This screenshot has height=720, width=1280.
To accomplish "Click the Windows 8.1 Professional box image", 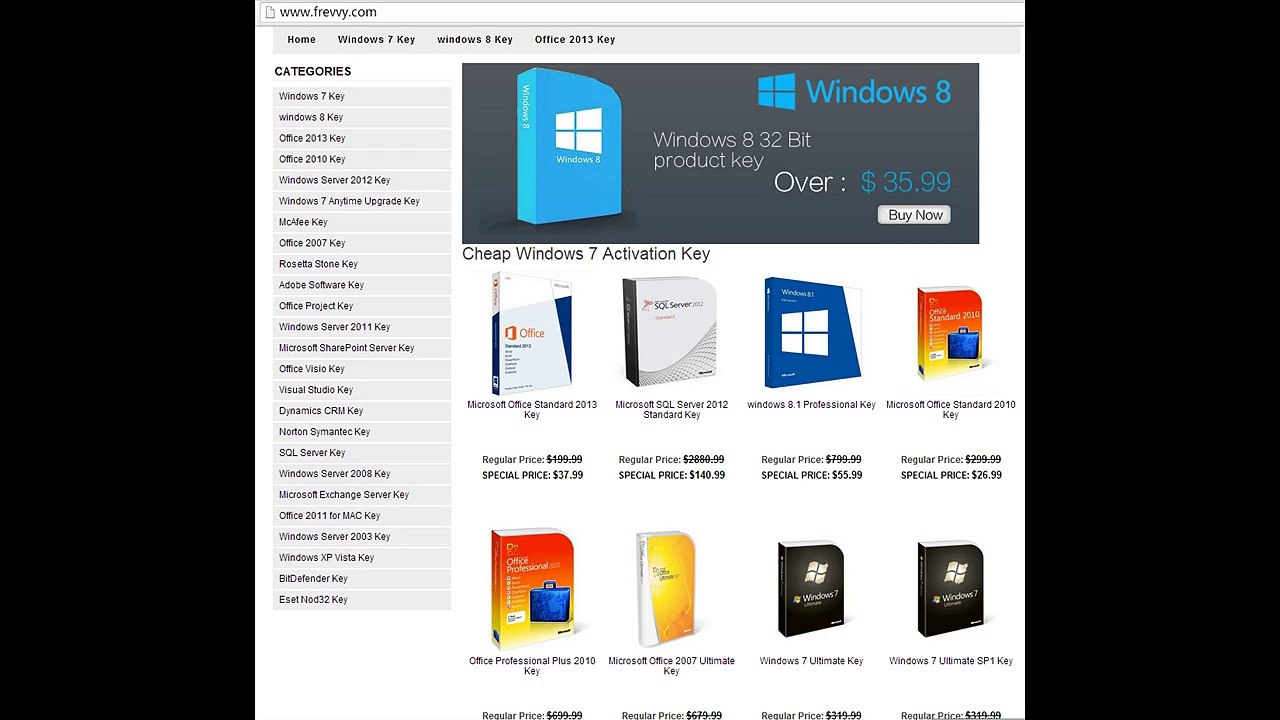I will (812, 333).
